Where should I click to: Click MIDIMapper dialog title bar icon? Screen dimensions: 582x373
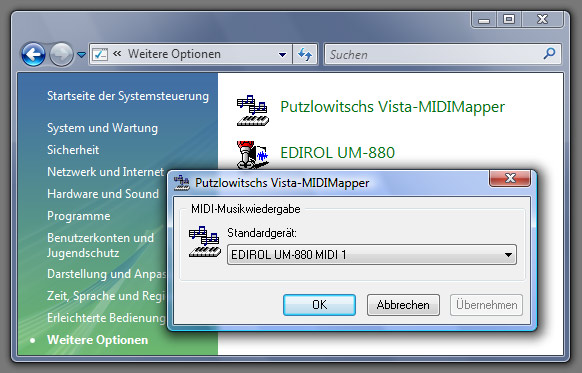pos(182,183)
